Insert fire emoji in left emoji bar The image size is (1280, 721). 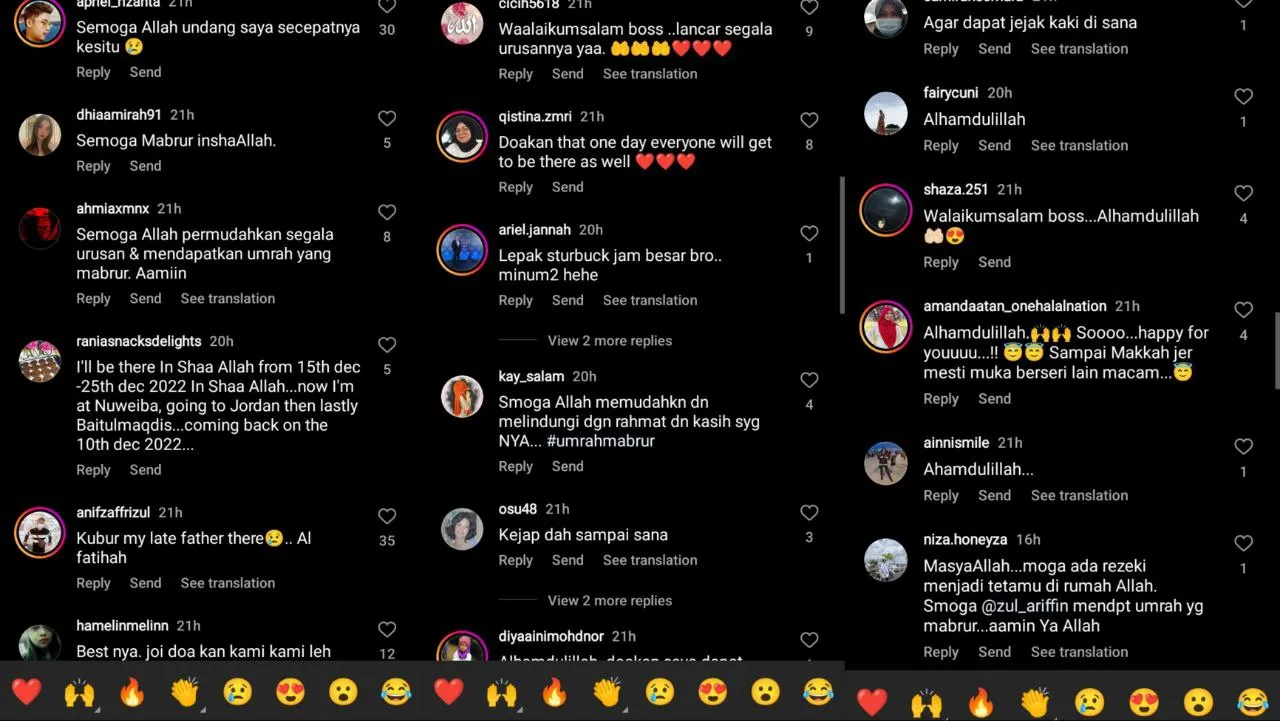132,692
